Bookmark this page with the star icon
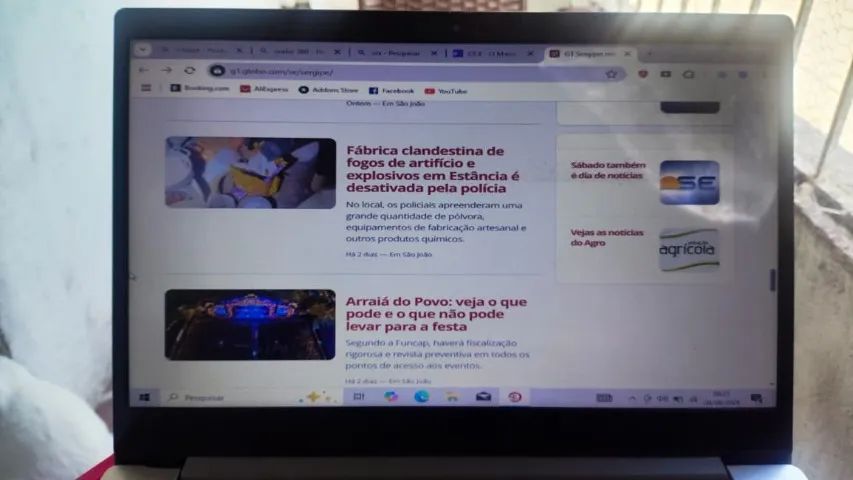 611,74
